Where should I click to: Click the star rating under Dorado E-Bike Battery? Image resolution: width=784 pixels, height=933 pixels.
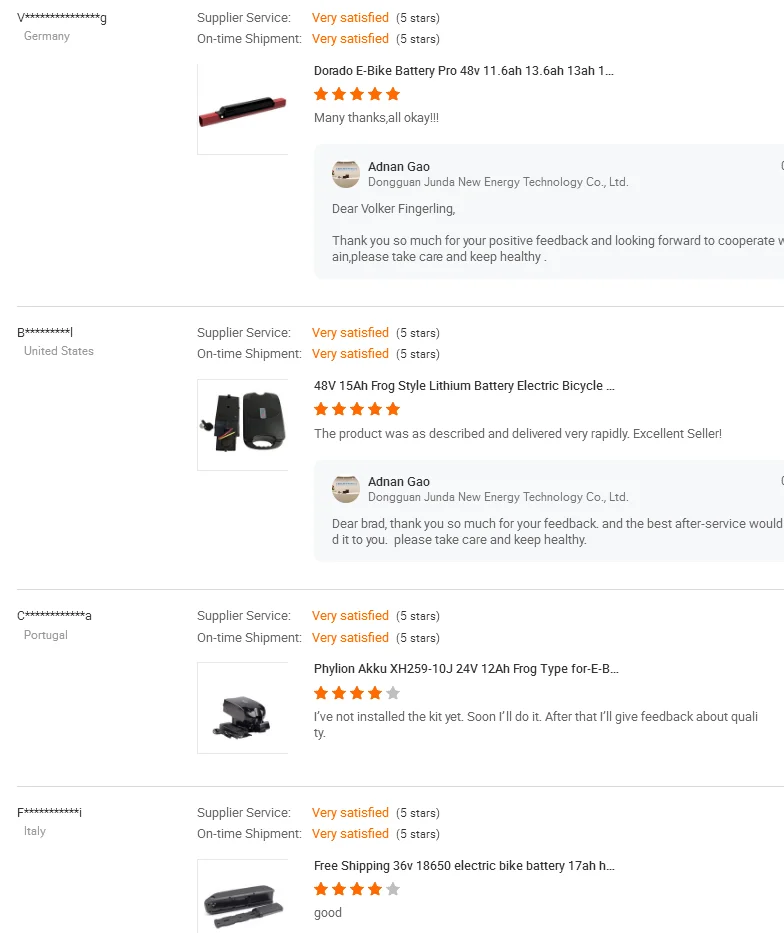(x=357, y=94)
